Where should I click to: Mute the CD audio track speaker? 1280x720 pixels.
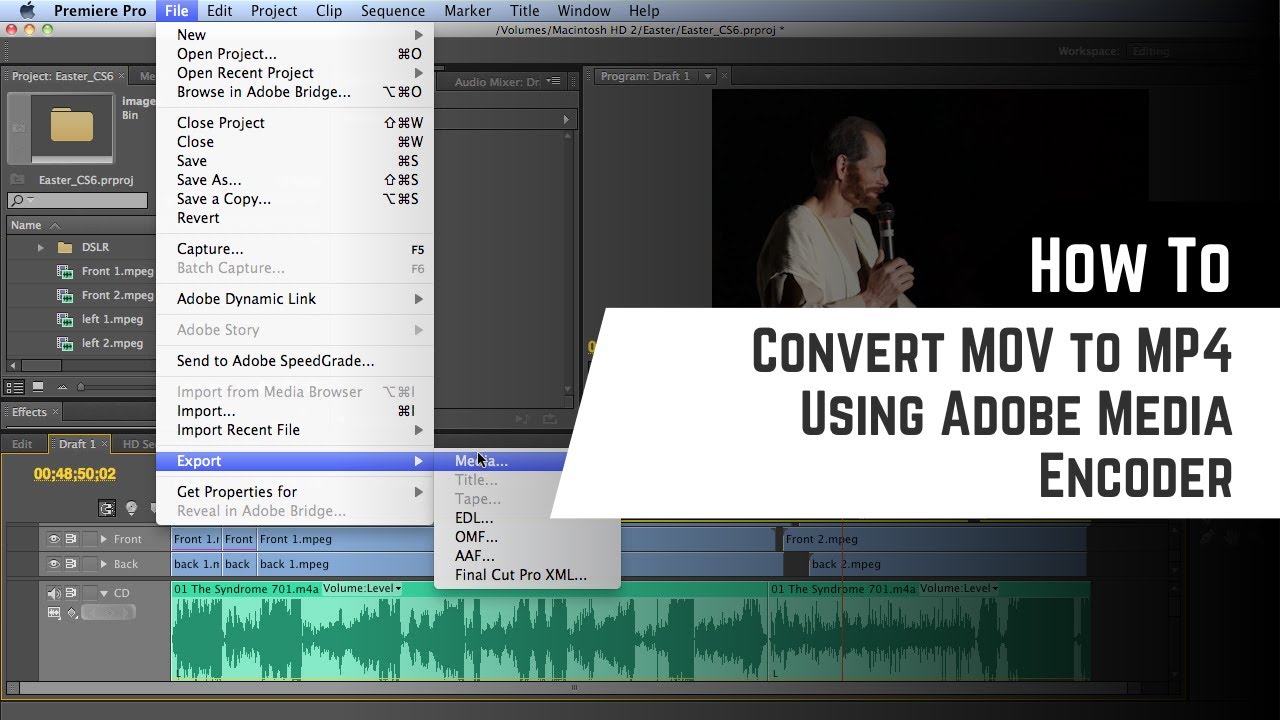click(x=54, y=593)
